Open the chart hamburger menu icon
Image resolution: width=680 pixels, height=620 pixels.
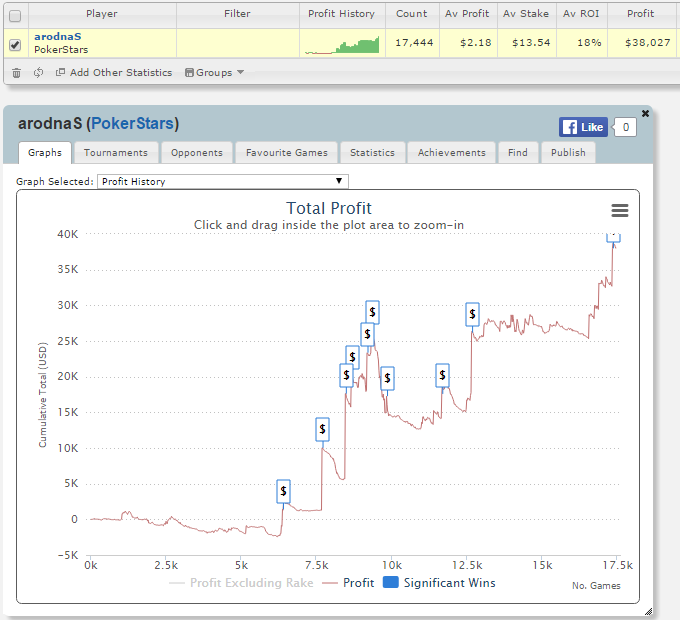point(620,211)
